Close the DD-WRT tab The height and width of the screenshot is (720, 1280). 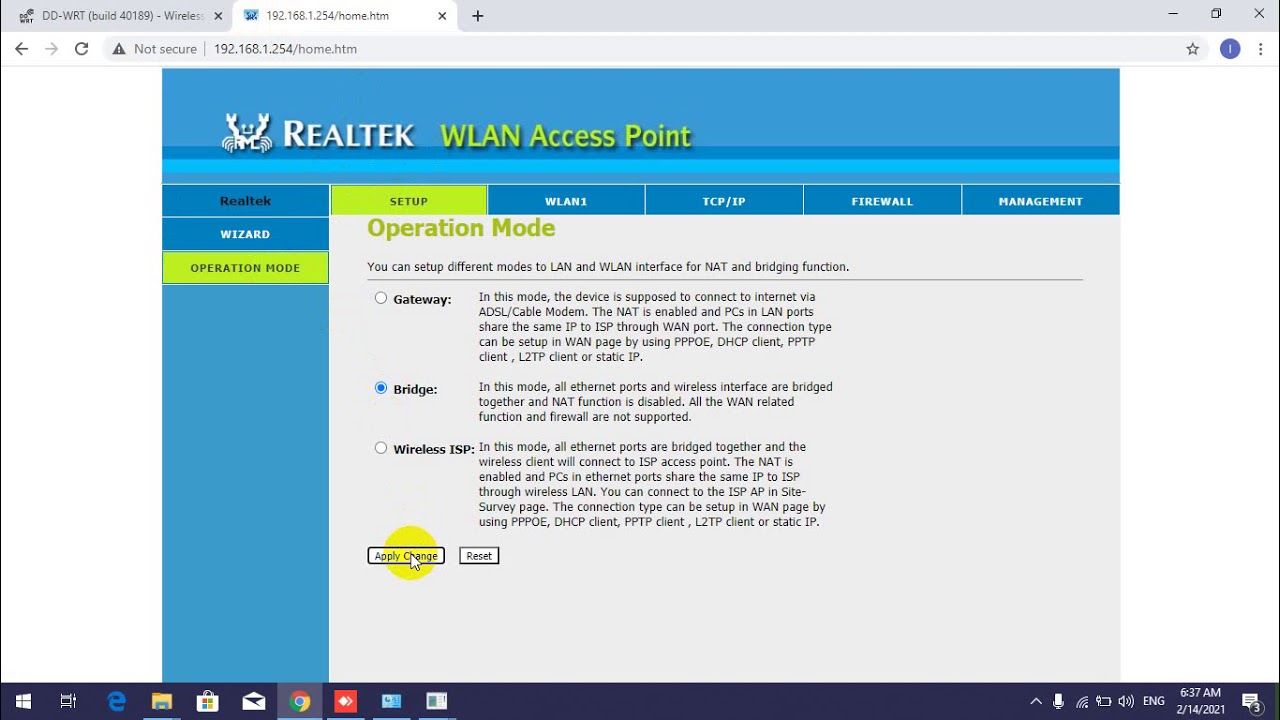point(218,16)
